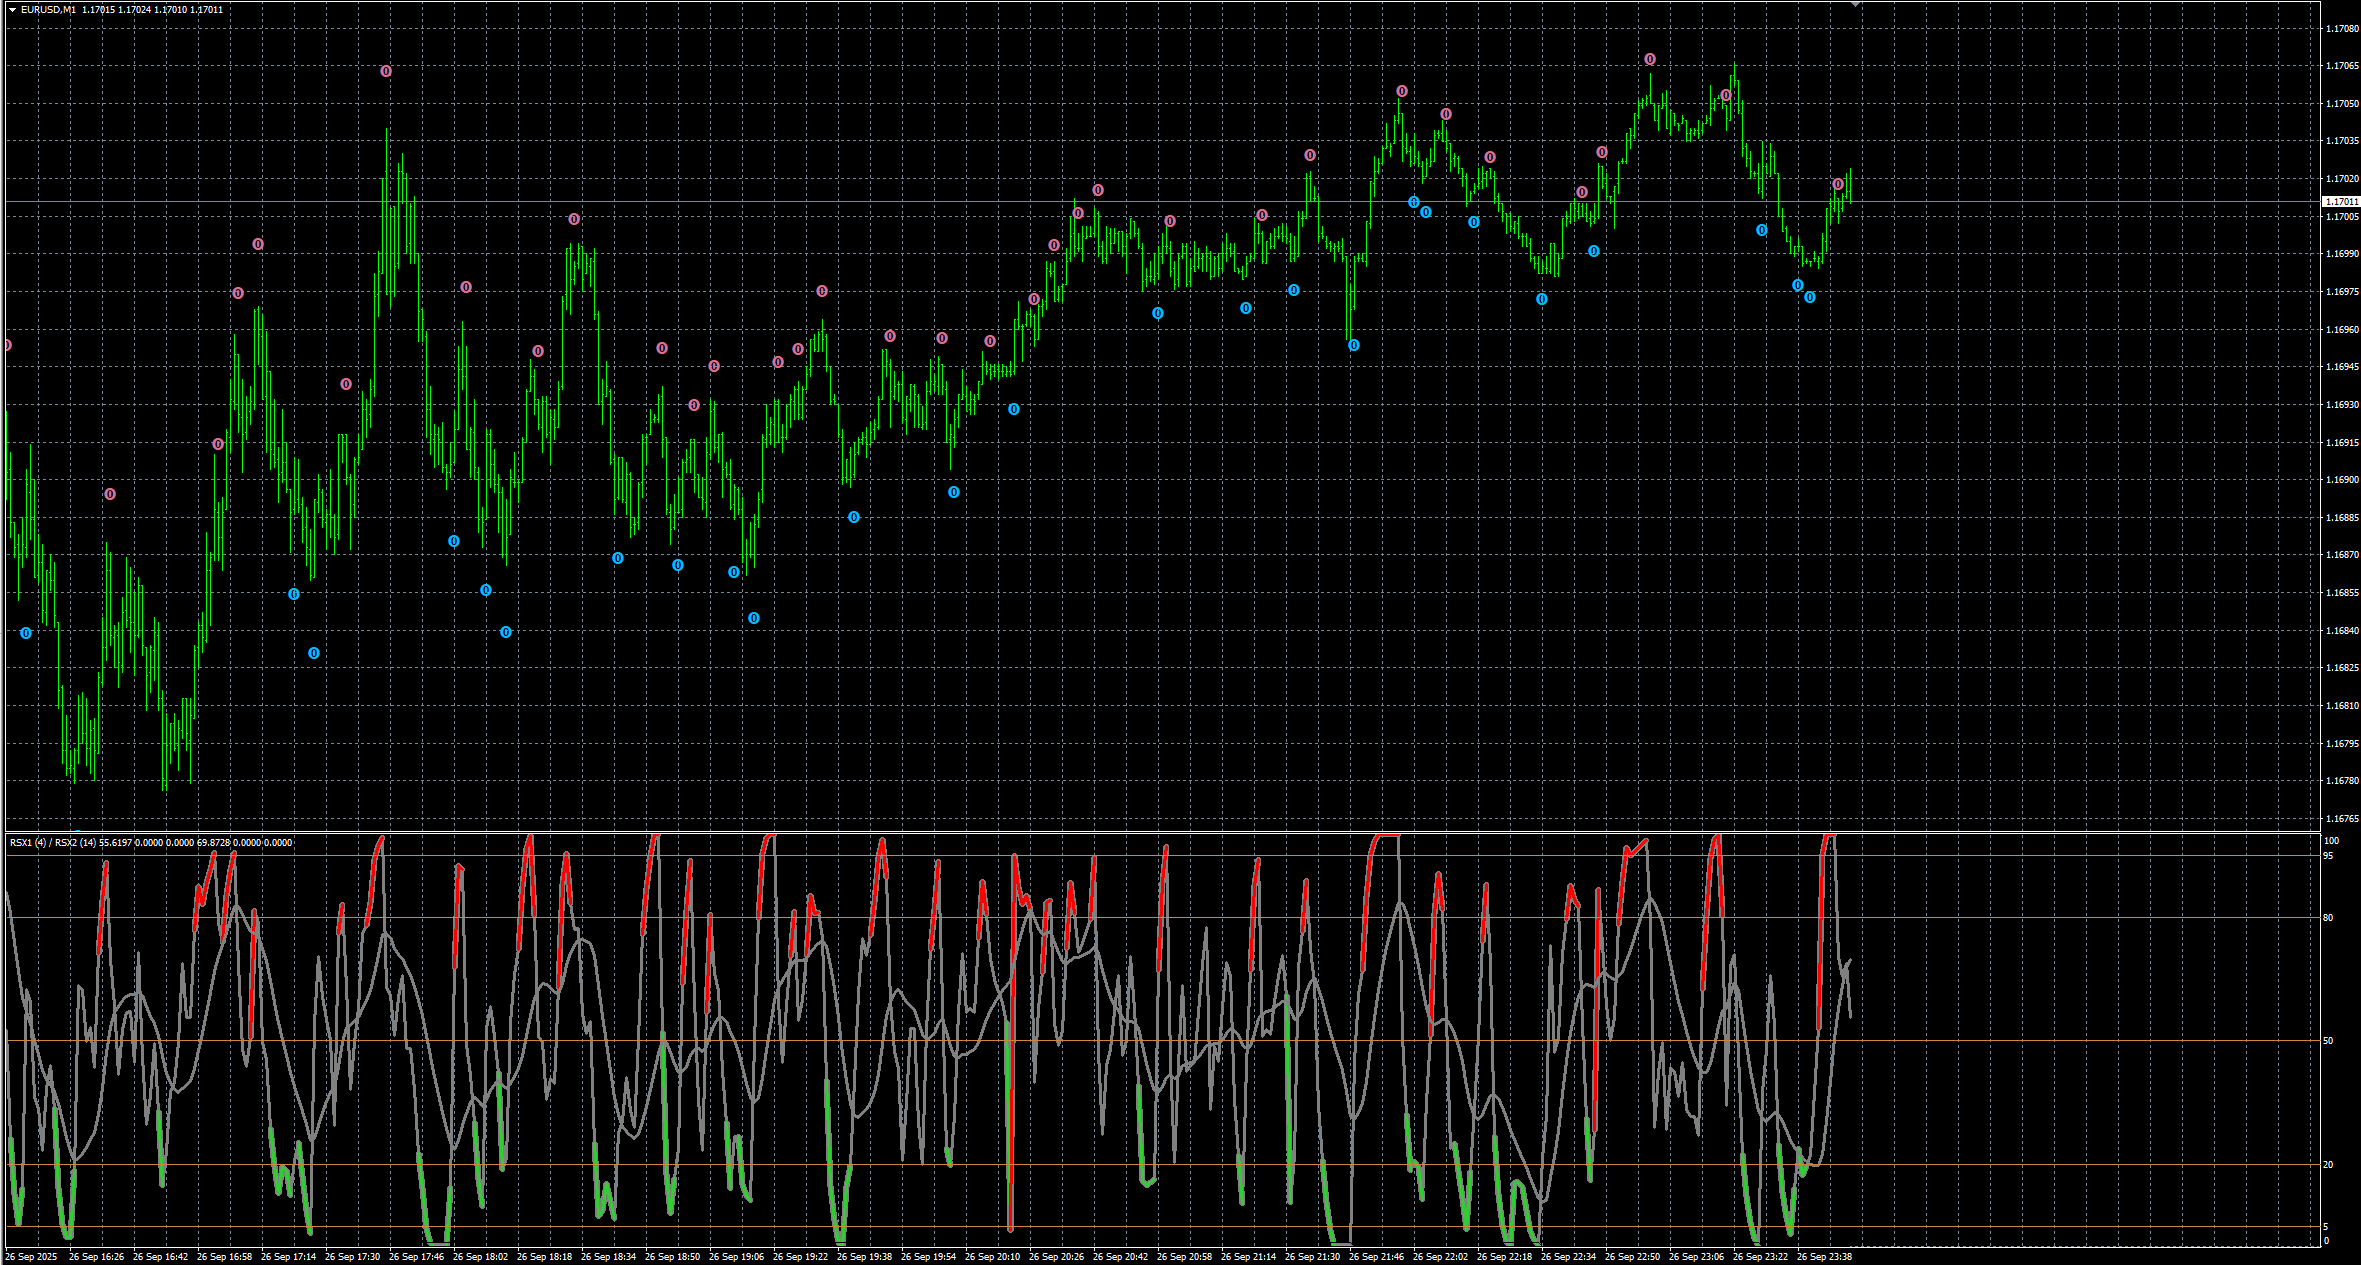Select the highlighted 1.17011 current price tag
The height and width of the screenshot is (1265, 2361).
coord(2340,202)
